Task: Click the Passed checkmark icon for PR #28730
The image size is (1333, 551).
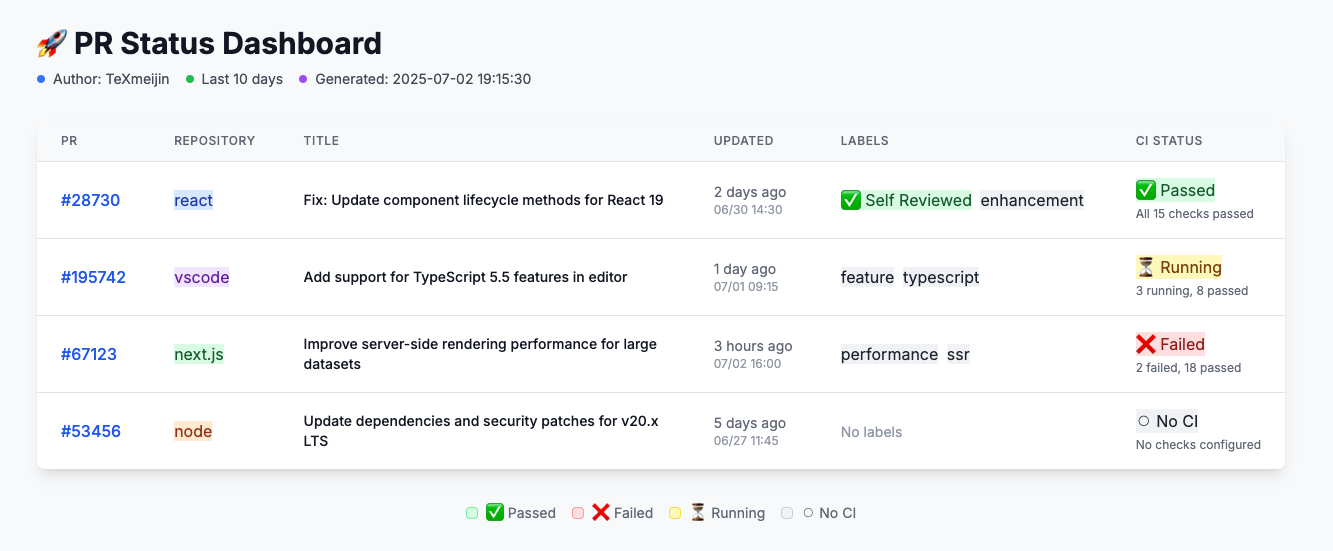Action: [x=1146, y=190]
